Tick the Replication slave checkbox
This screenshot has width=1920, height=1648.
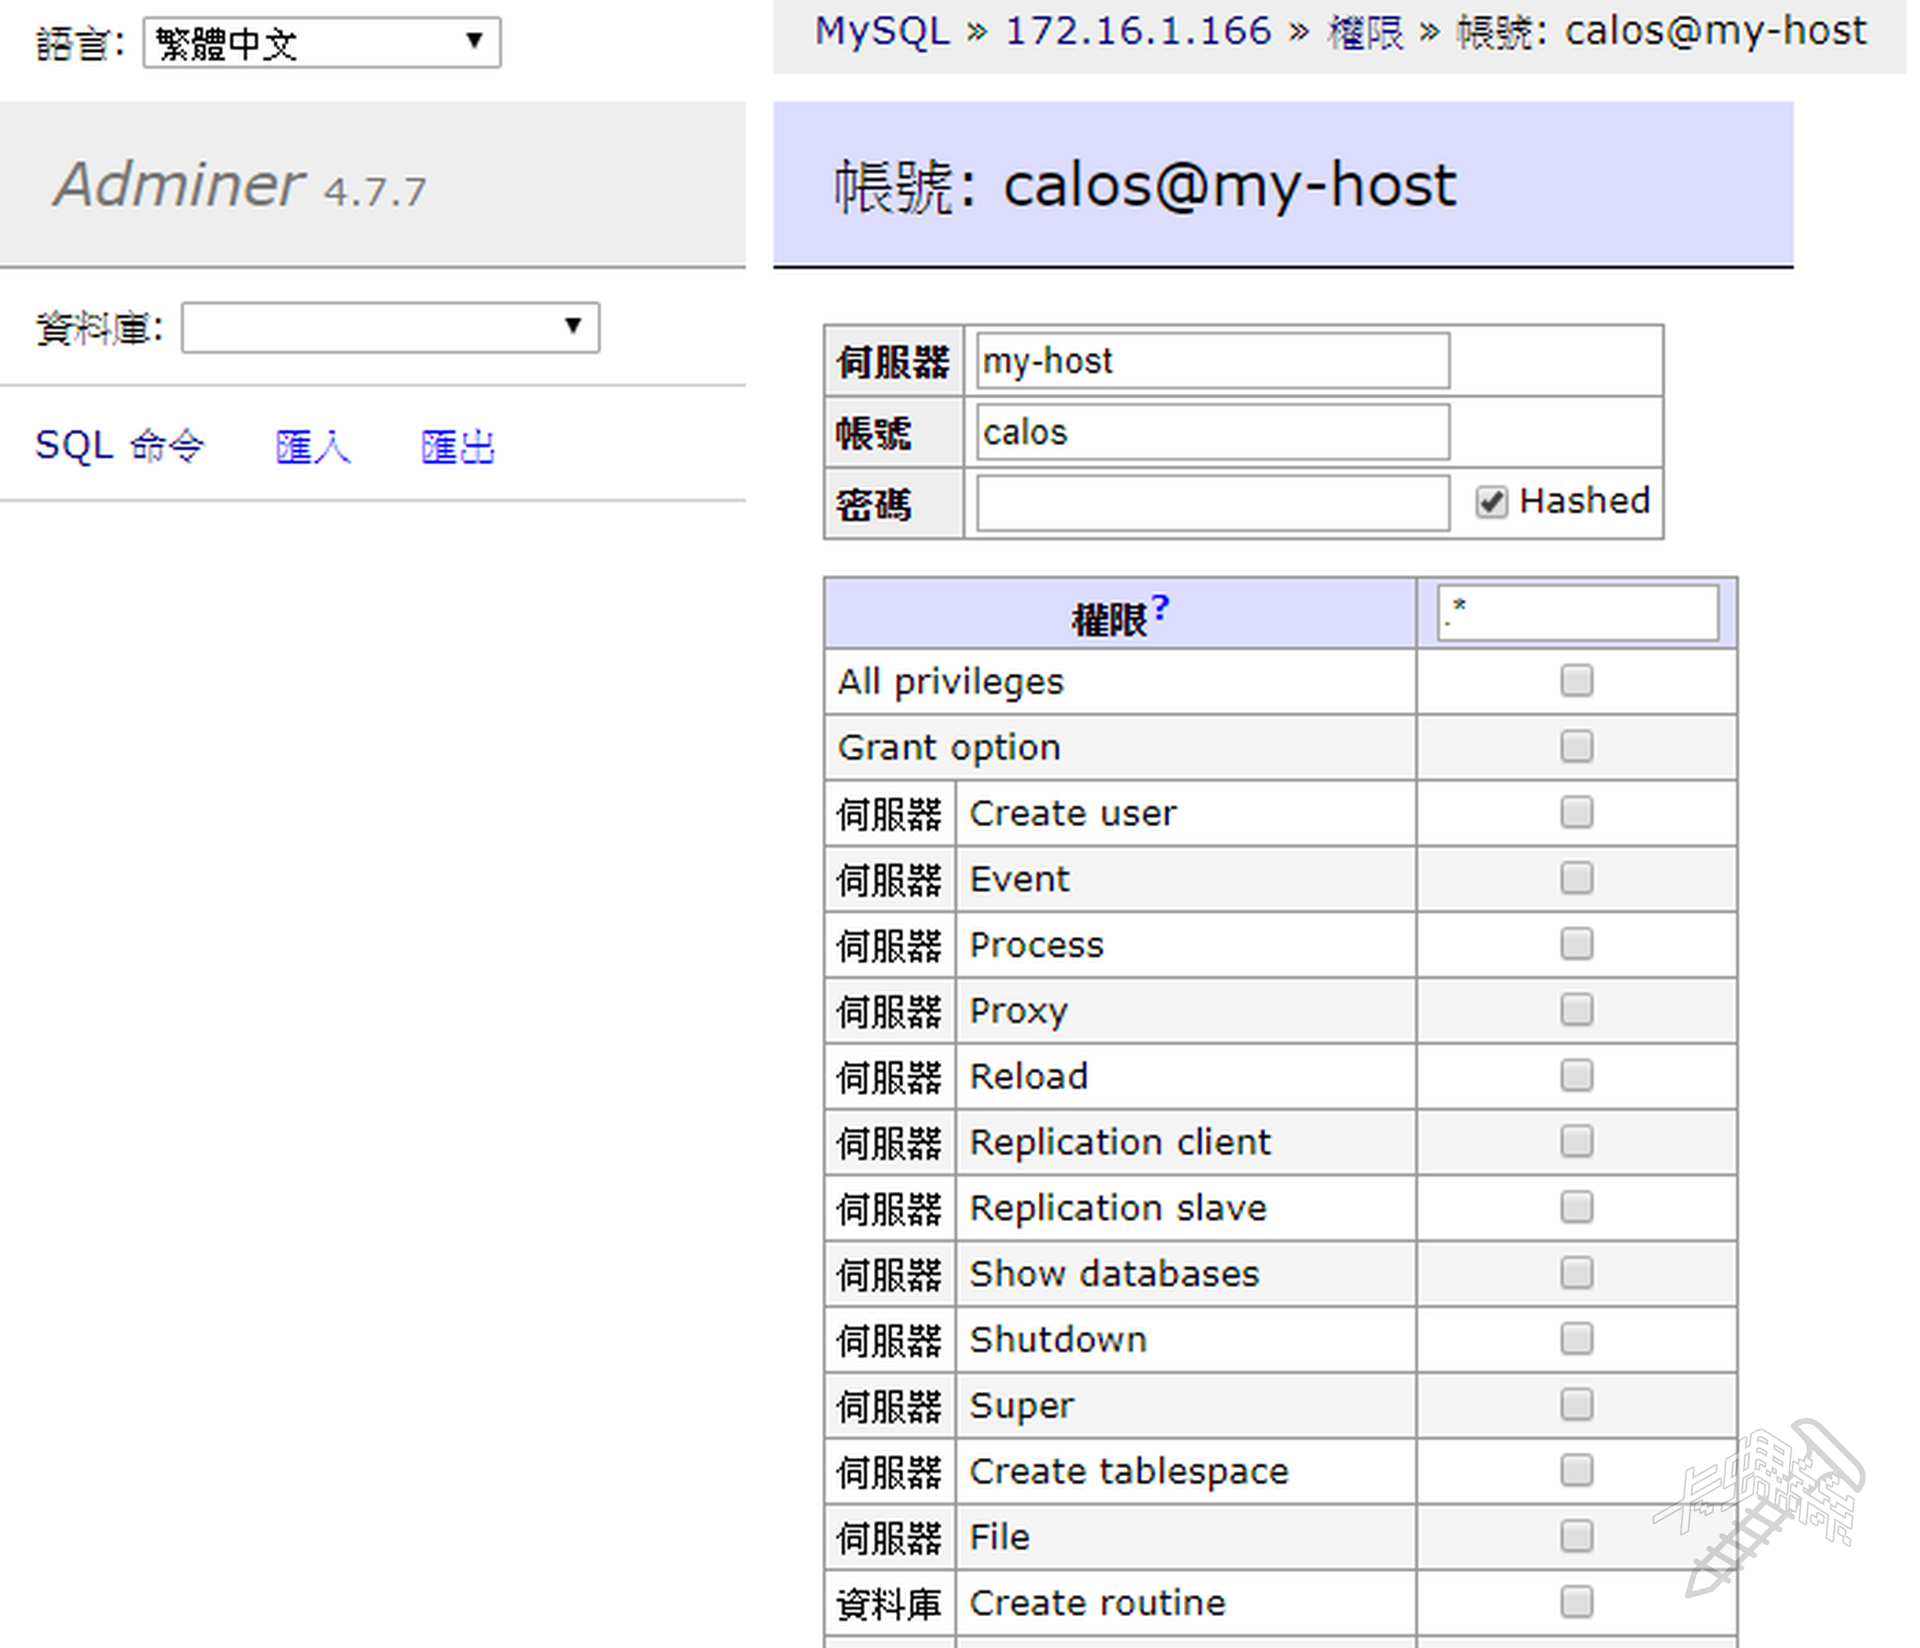(1576, 1208)
